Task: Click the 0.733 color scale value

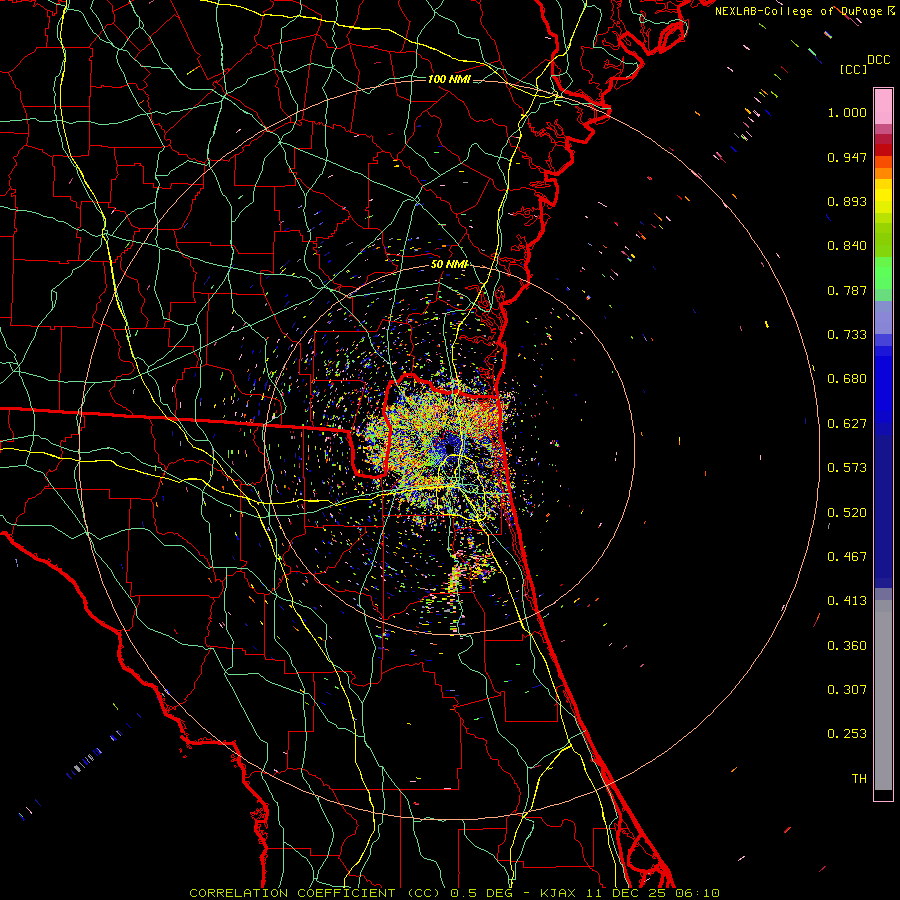Action: point(847,335)
